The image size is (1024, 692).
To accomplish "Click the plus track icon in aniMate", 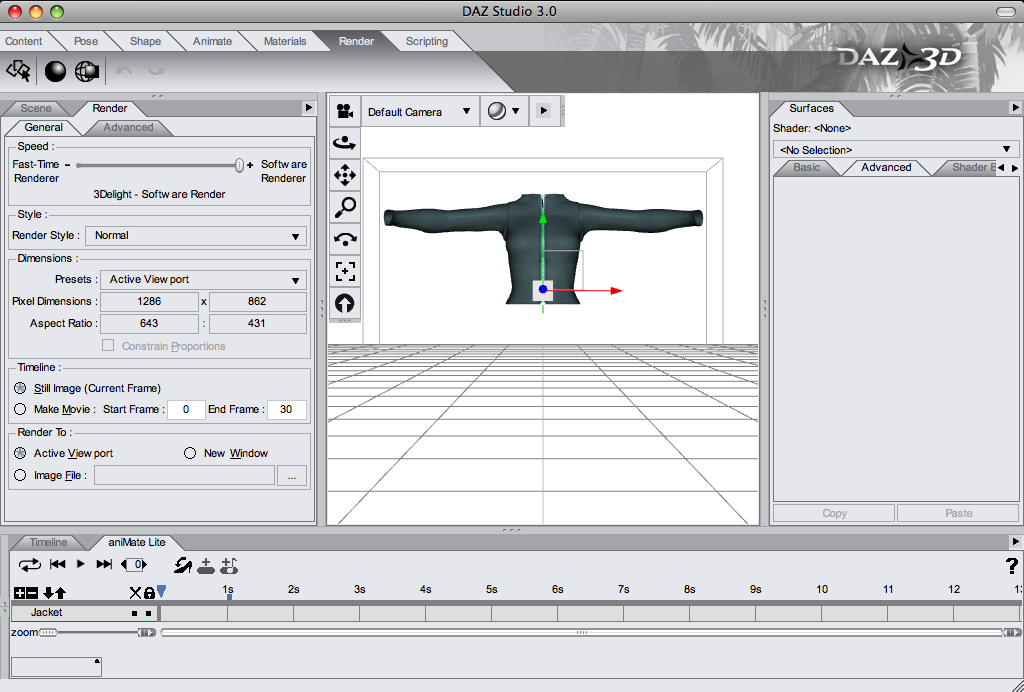I will [x=20, y=593].
